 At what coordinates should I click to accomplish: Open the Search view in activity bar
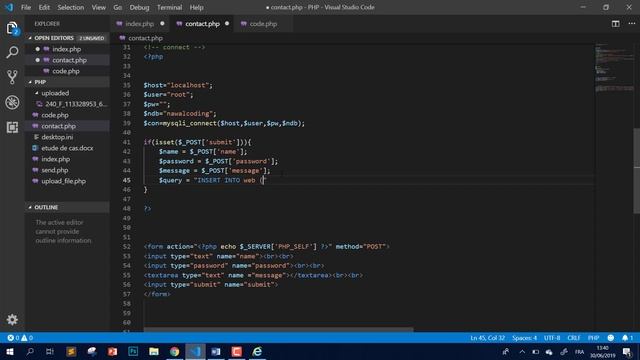click(12, 52)
